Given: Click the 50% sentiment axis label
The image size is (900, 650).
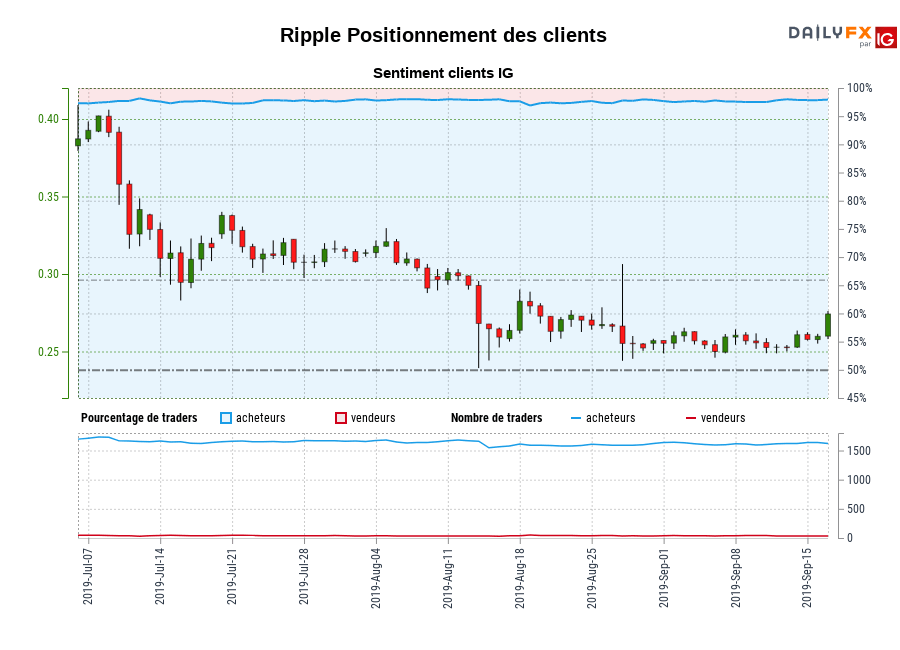Looking at the screenshot, I should click(857, 370).
